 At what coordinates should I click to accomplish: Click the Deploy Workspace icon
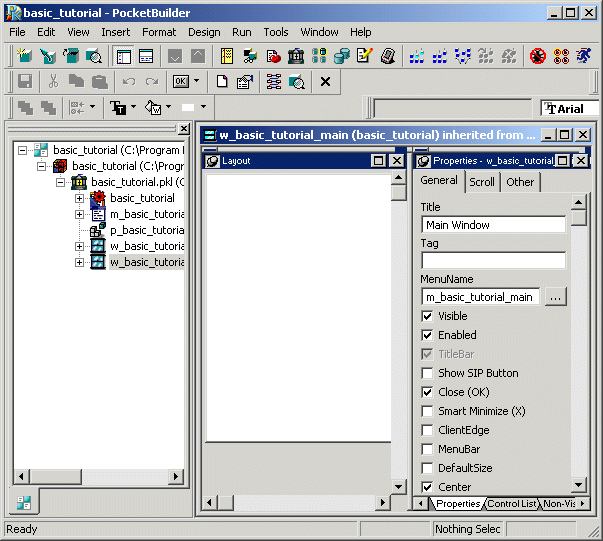[463, 56]
